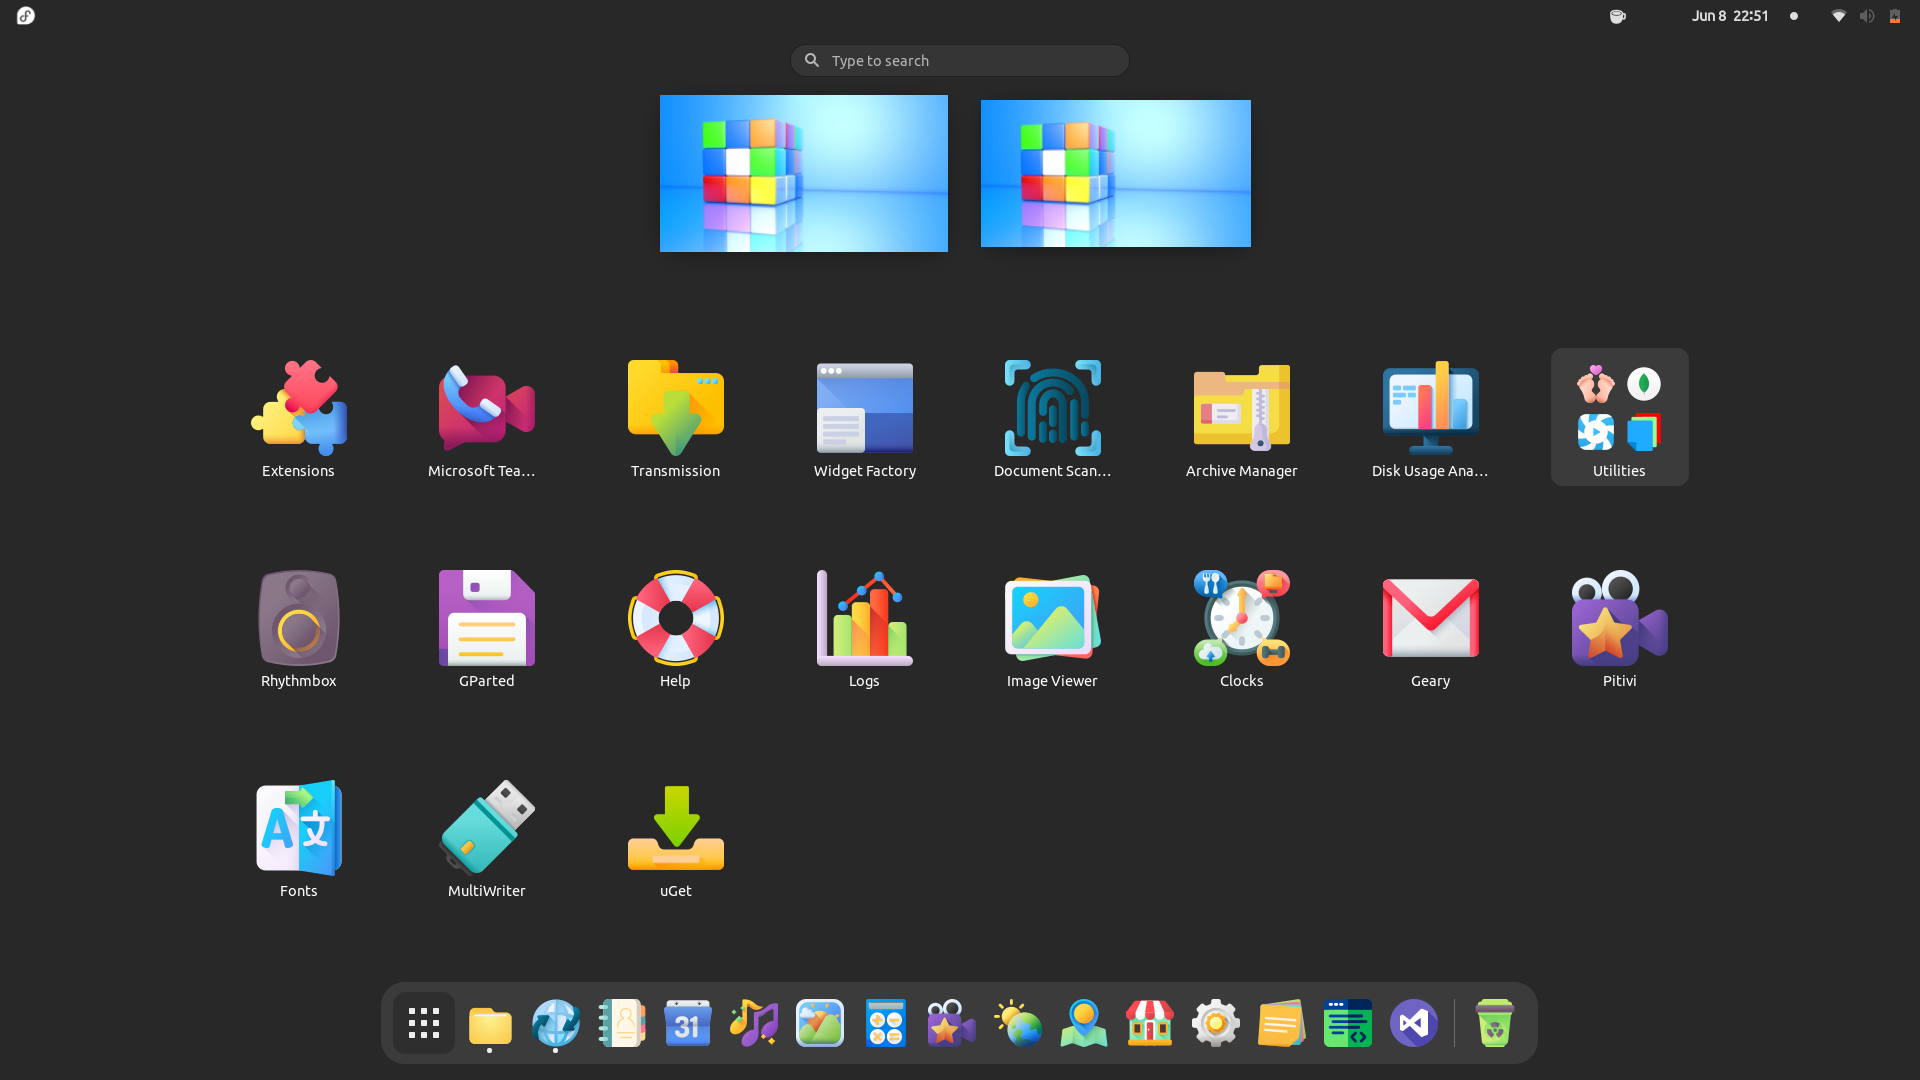Launch the code text editor in dock
1920x1080 pixels.
point(1348,1023)
